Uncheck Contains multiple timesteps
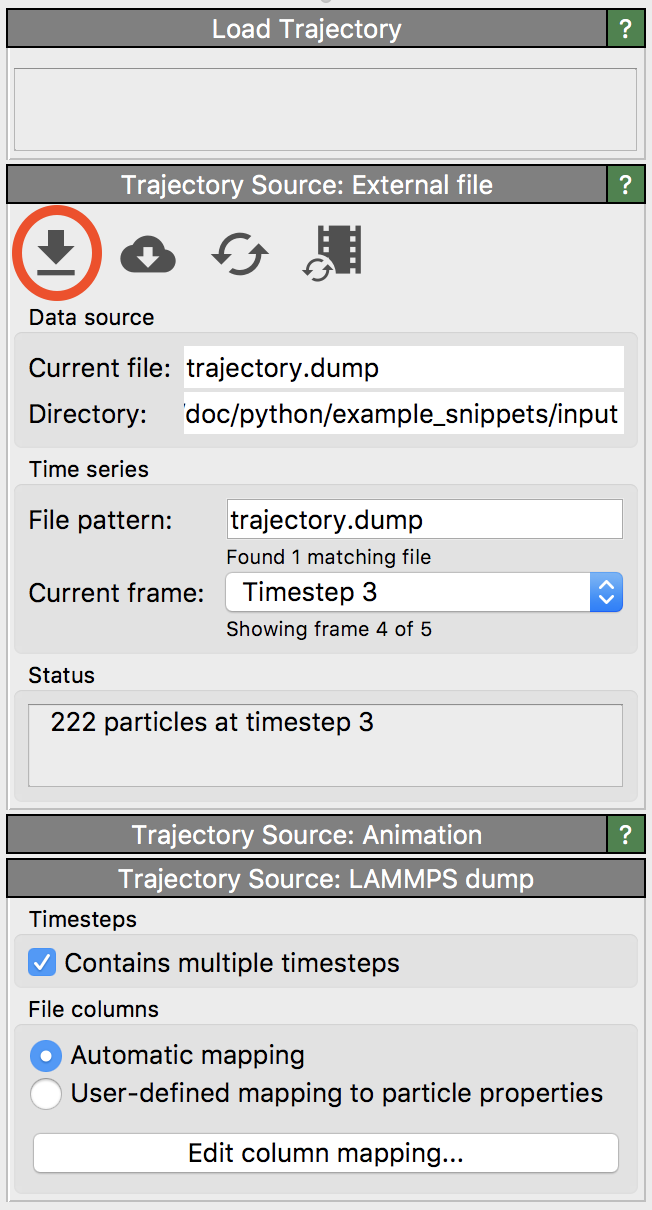The width and height of the screenshot is (652, 1210). pos(43,963)
